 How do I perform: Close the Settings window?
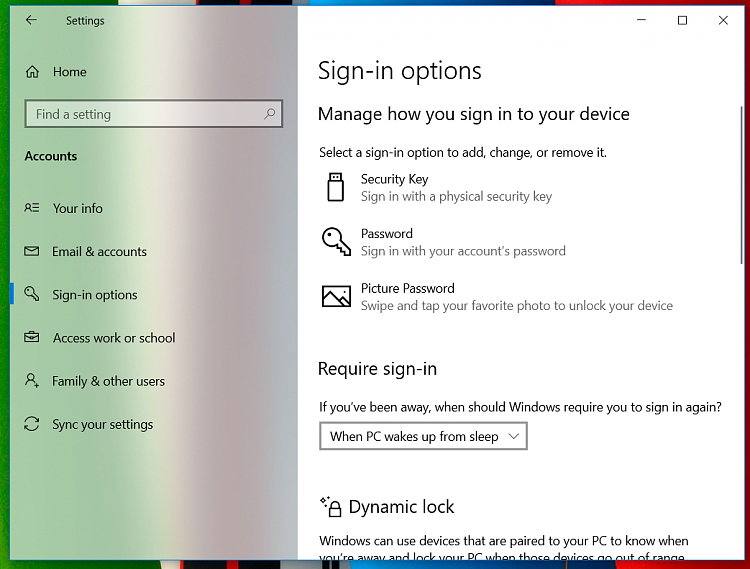723,20
